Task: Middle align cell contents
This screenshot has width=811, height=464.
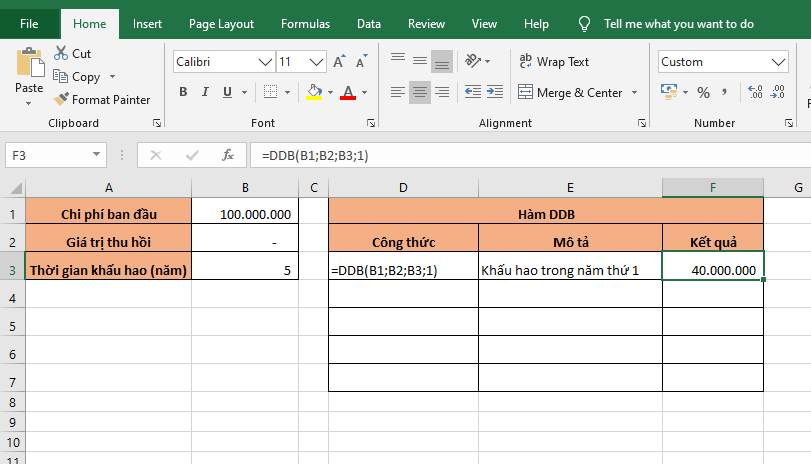Action: point(419,62)
